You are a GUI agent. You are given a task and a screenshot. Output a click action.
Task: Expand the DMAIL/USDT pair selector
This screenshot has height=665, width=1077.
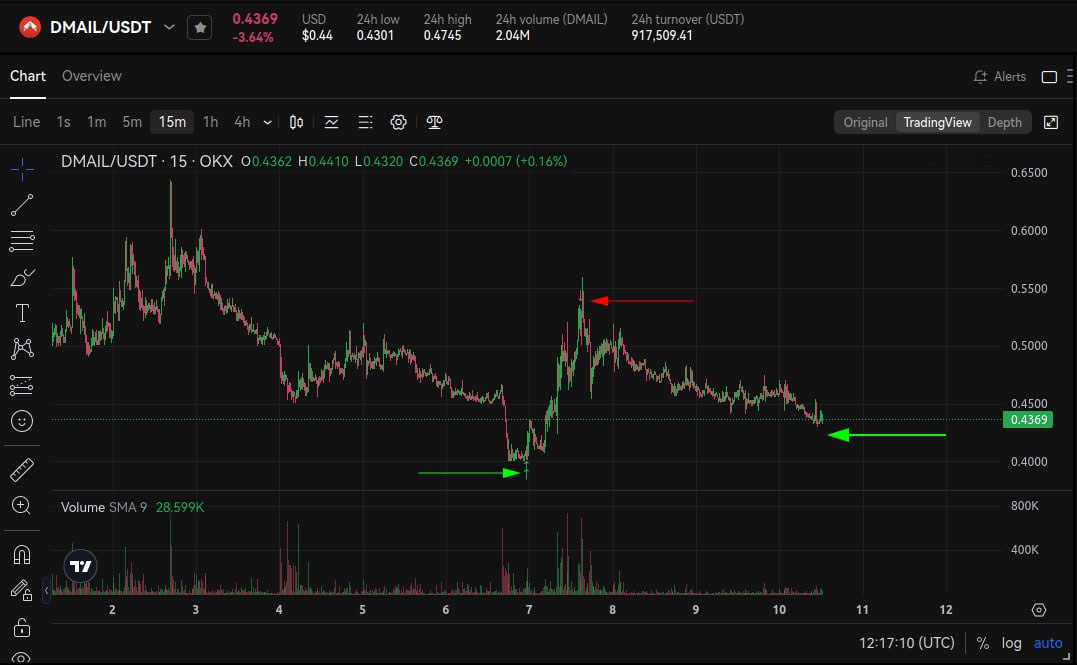click(x=169, y=27)
